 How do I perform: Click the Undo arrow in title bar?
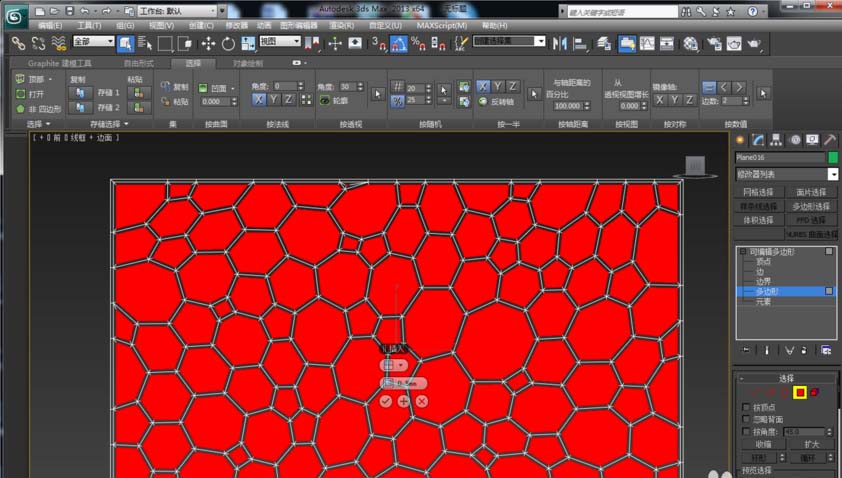point(85,11)
